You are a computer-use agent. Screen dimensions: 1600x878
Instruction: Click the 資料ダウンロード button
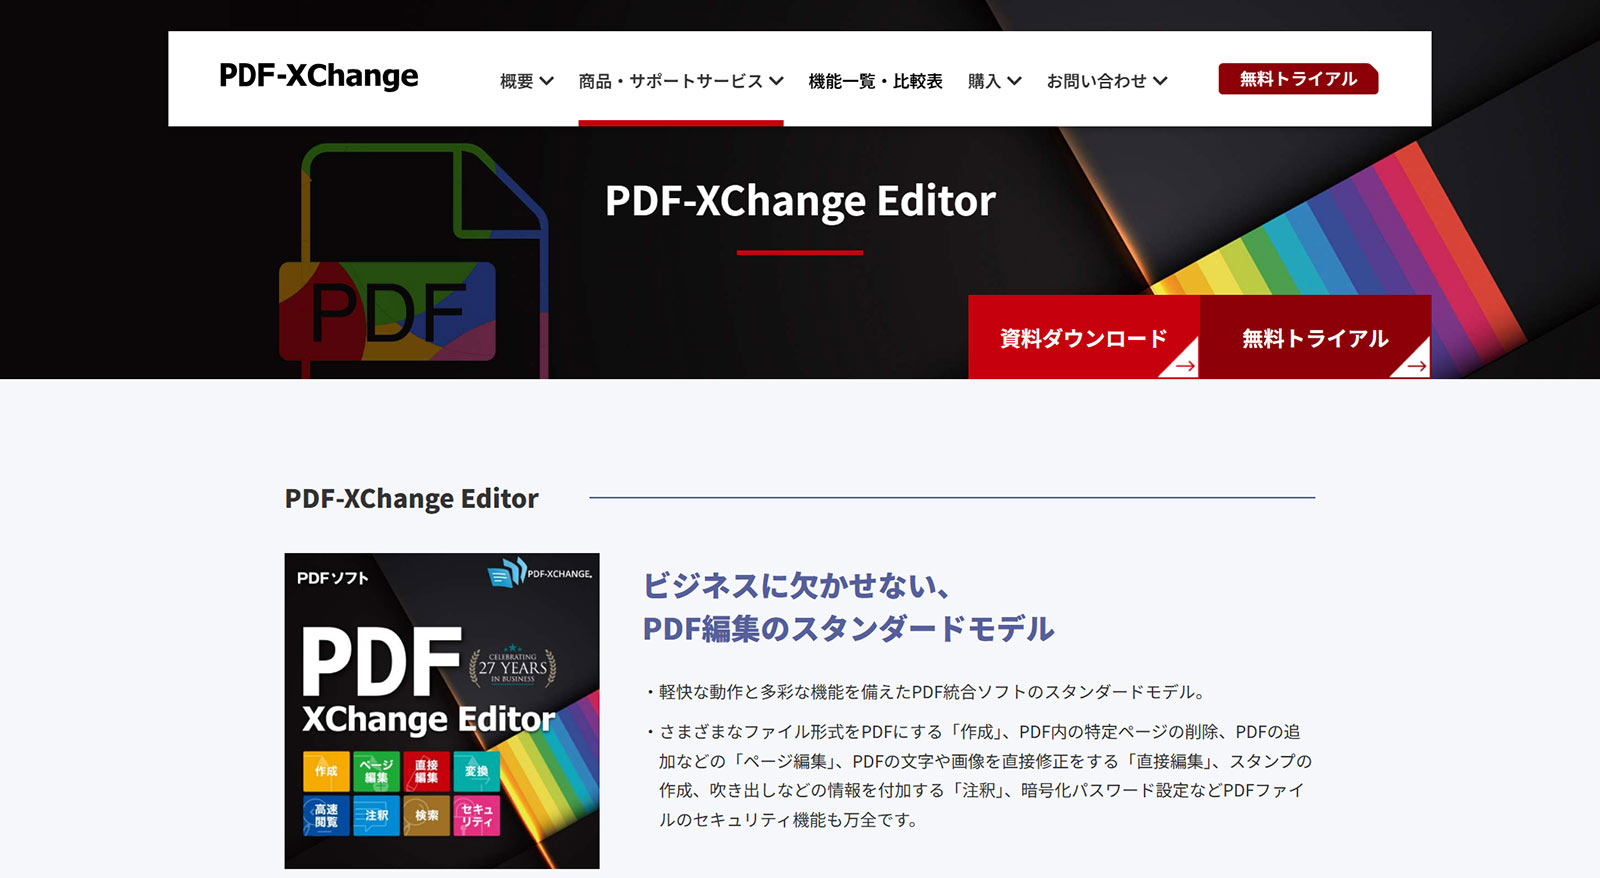pos(1084,337)
